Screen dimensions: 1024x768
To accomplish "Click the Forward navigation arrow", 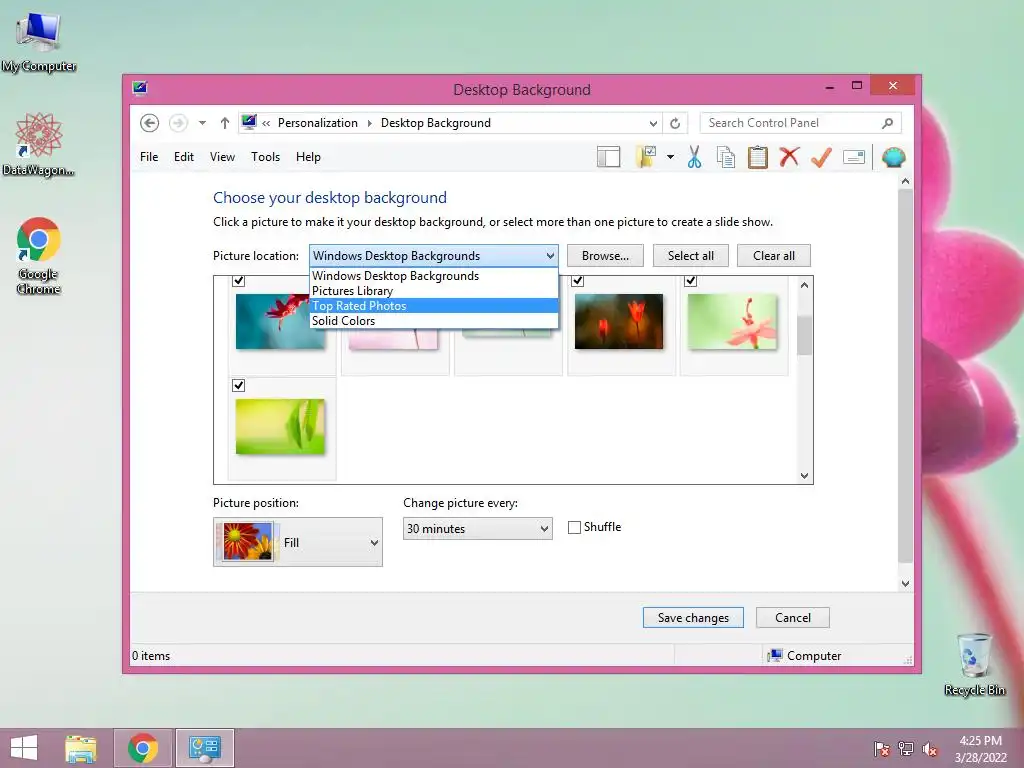I will [x=178, y=123].
